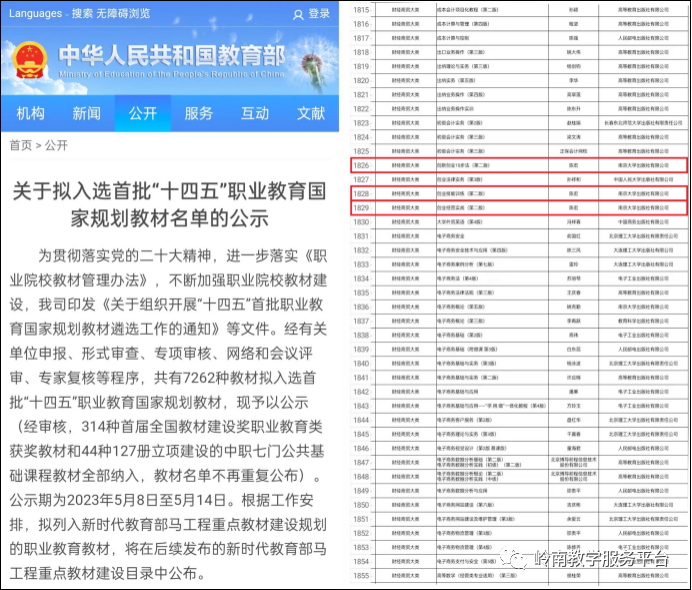The height and width of the screenshot is (590, 692).
Task: Click 公开 in the breadcrumb path
Action: (56, 145)
